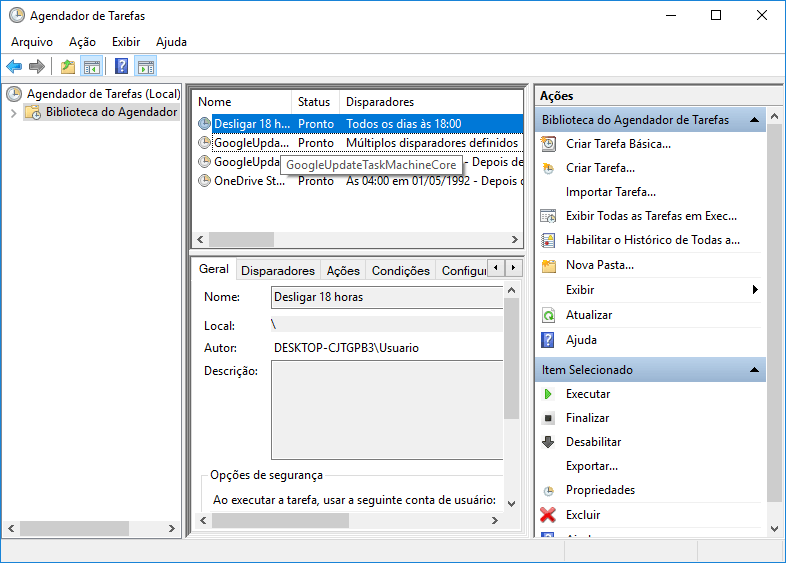Click the clock icon of OneDrive St... task
This screenshot has width=786, height=563.
pyautogui.click(x=205, y=181)
